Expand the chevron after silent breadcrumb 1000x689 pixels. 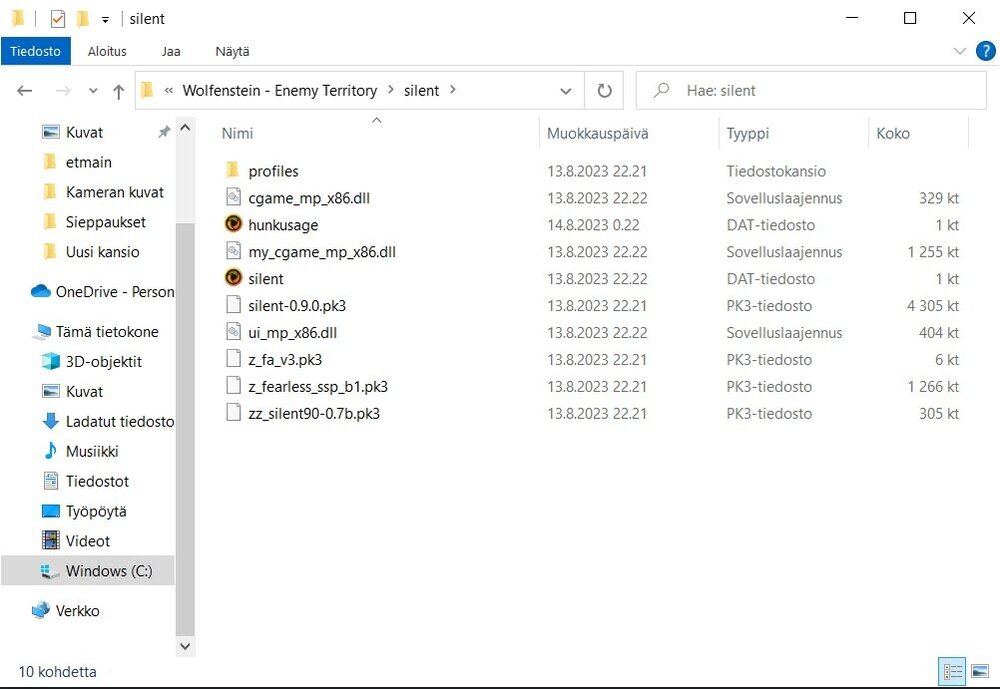(x=452, y=90)
